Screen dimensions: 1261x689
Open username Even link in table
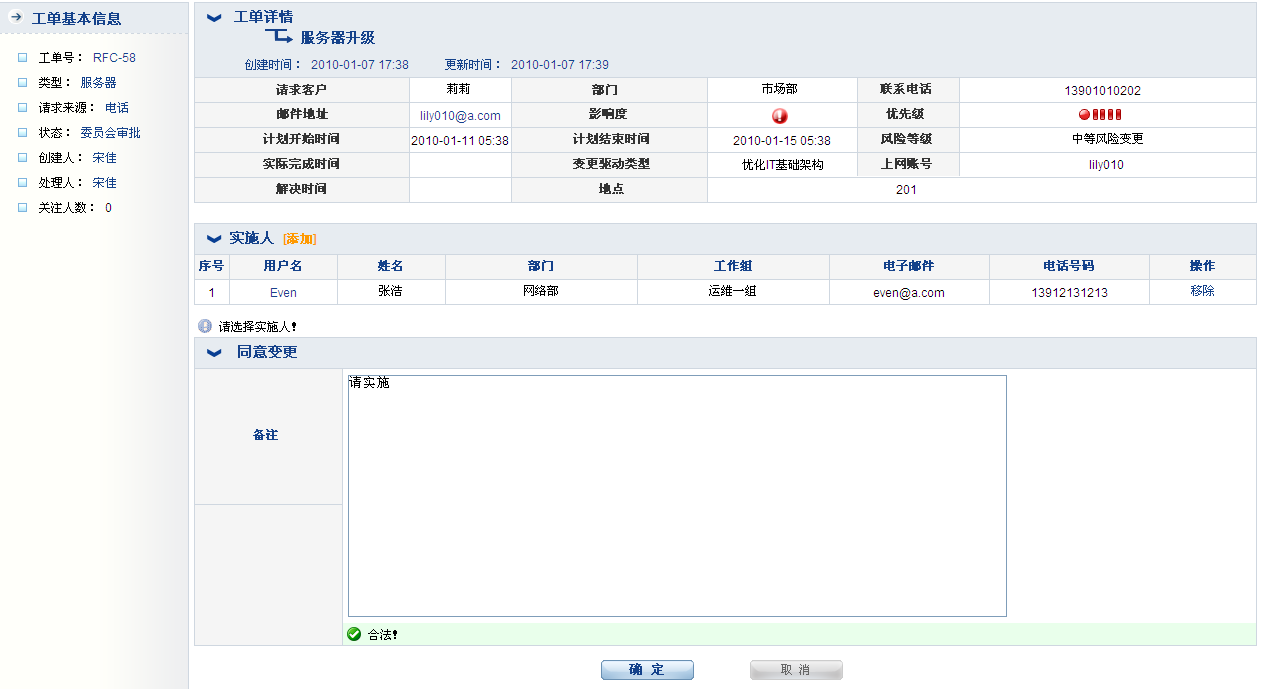pyautogui.click(x=283, y=293)
